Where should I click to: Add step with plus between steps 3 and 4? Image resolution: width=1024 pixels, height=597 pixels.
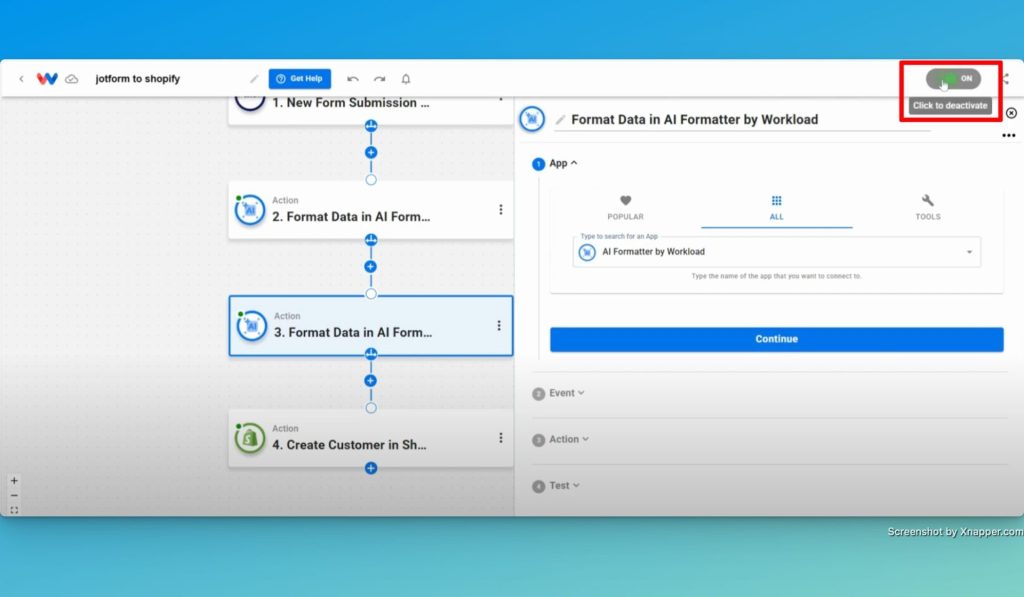coord(370,381)
